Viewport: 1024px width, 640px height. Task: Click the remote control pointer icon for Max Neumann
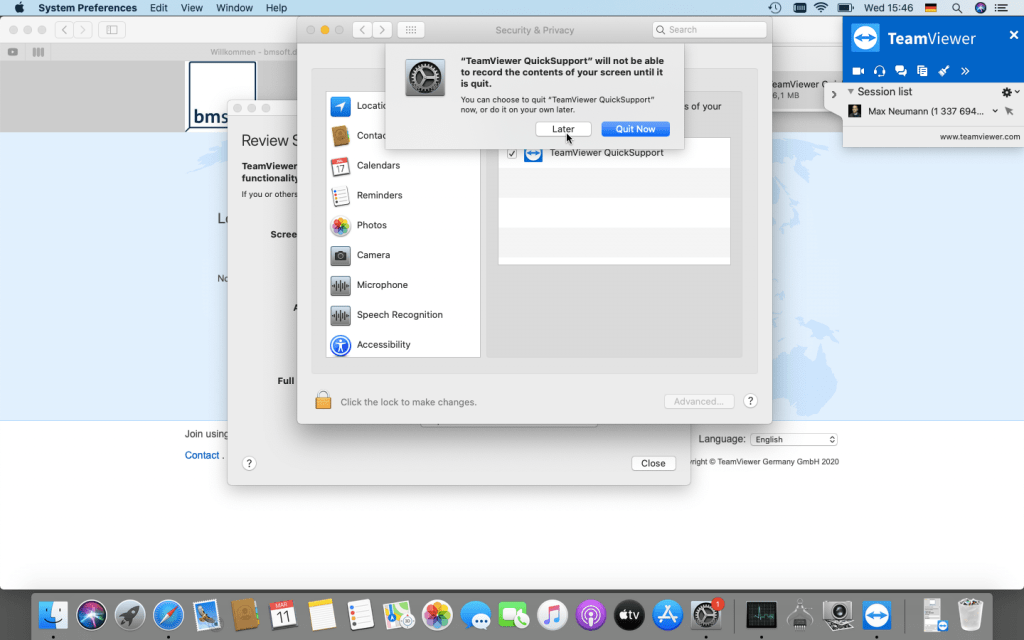tap(1009, 111)
